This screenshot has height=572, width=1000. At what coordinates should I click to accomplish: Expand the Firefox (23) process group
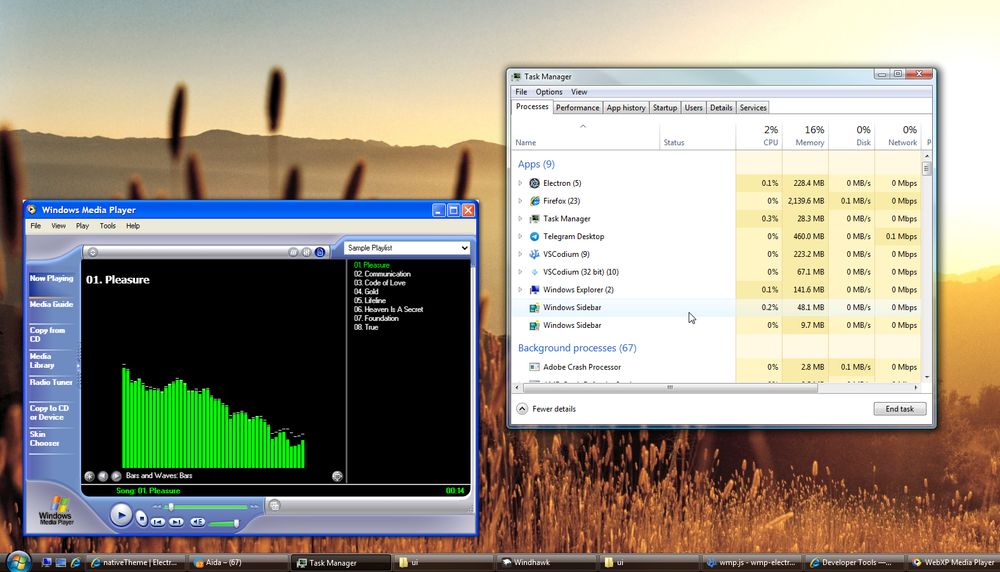point(520,201)
